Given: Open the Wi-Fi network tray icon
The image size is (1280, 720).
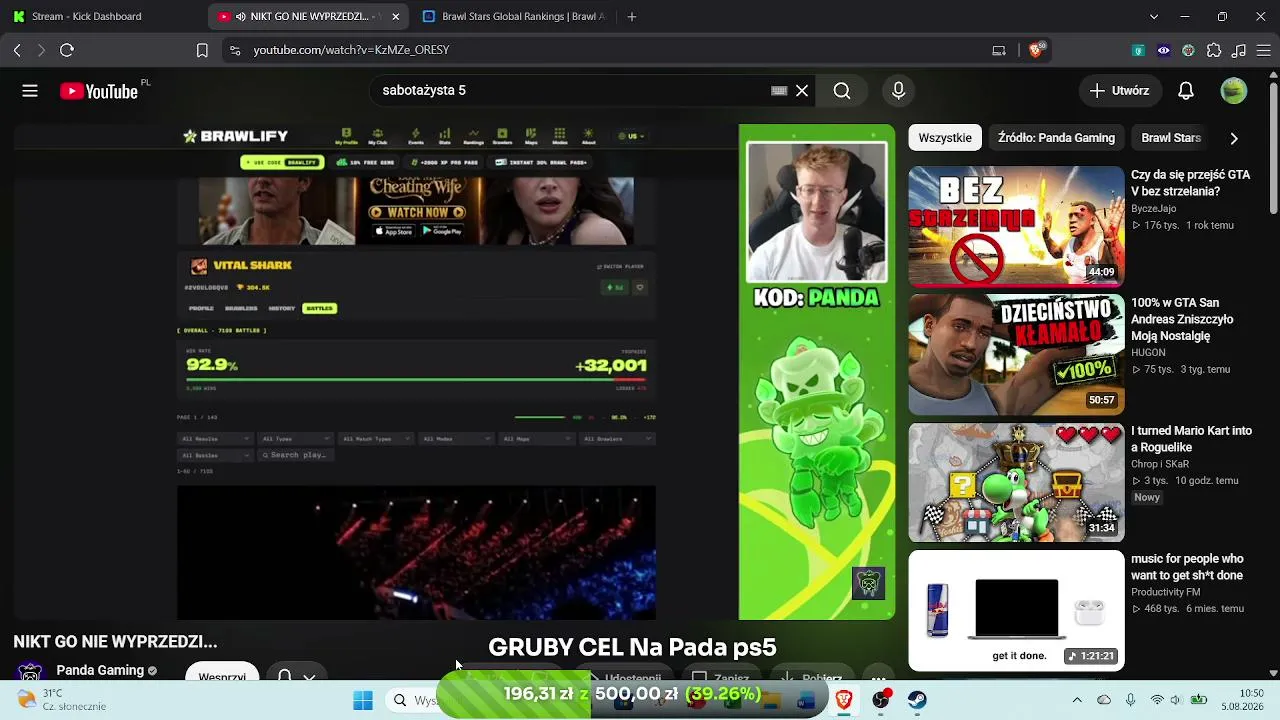Looking at the screenshot, I should pos(1157,700).
